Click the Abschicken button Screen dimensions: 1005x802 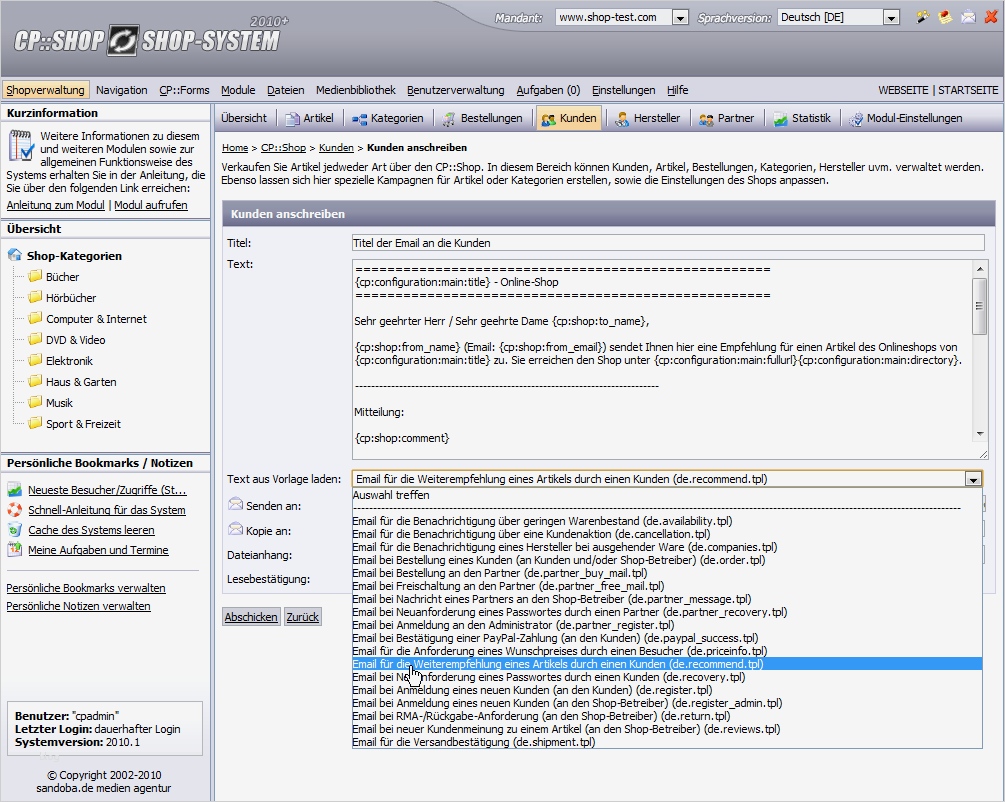pos(251,617)
